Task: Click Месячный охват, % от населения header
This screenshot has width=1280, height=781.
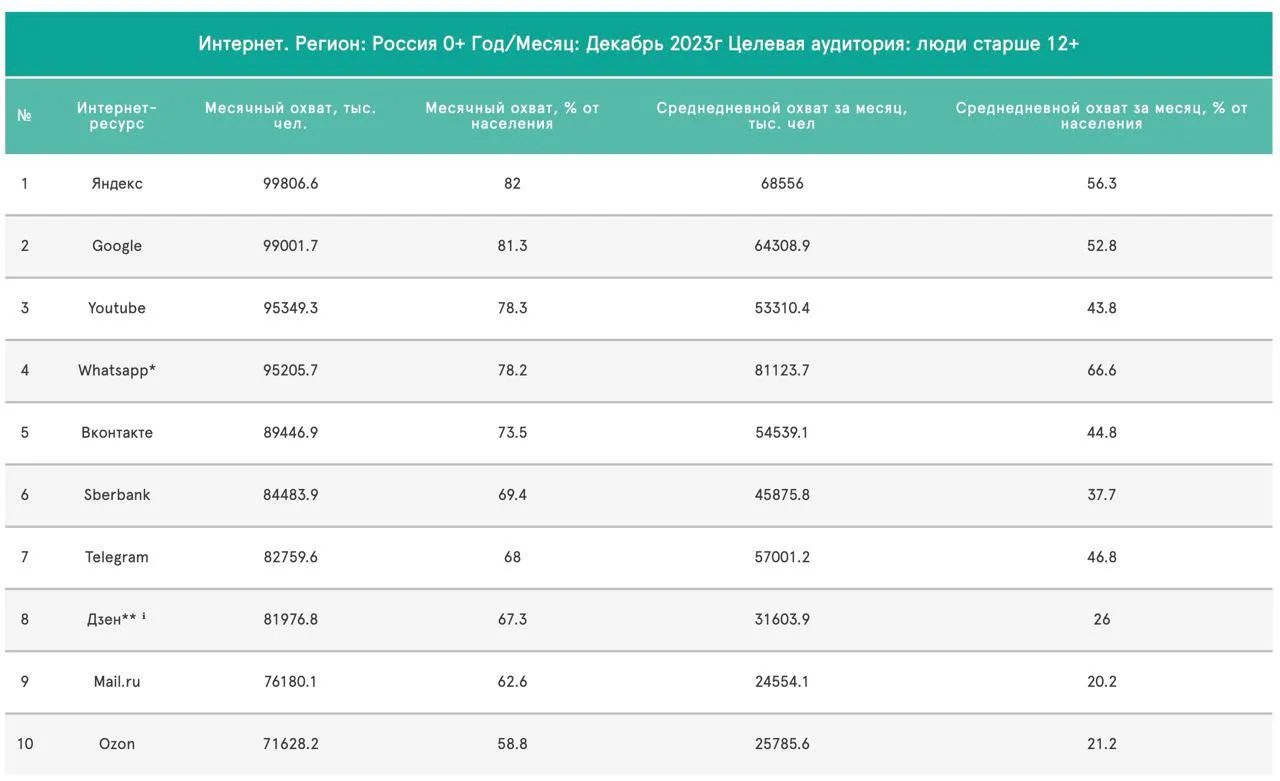Action: [513, 116]
